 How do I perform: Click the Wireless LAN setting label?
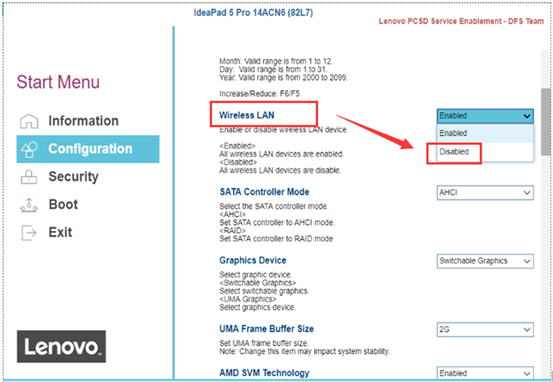(x=247, y=115)
